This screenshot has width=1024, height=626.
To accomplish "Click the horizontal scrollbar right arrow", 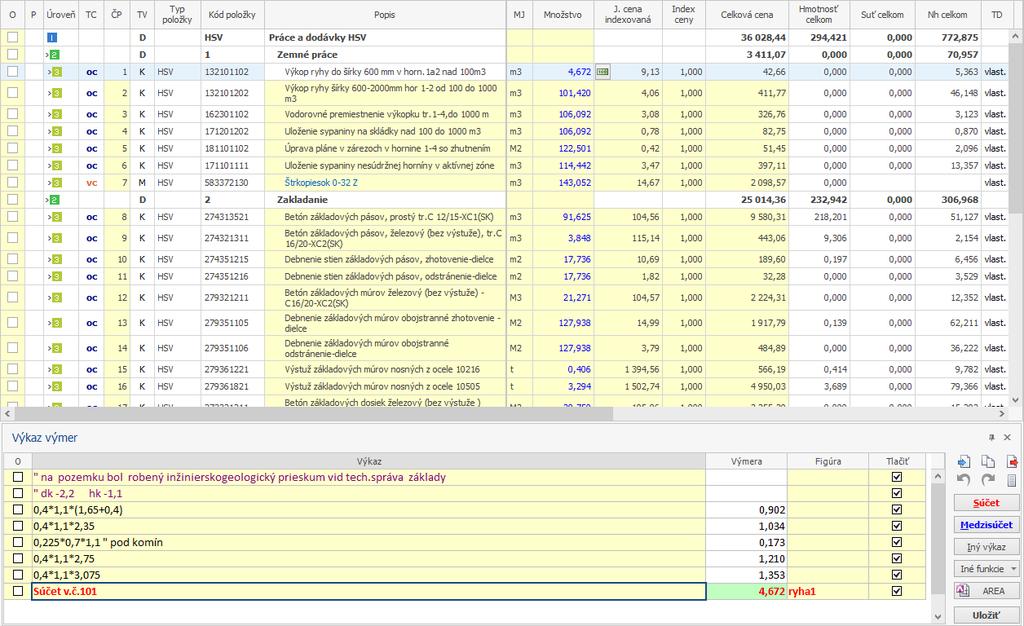I will click(x=1002, y=414).
